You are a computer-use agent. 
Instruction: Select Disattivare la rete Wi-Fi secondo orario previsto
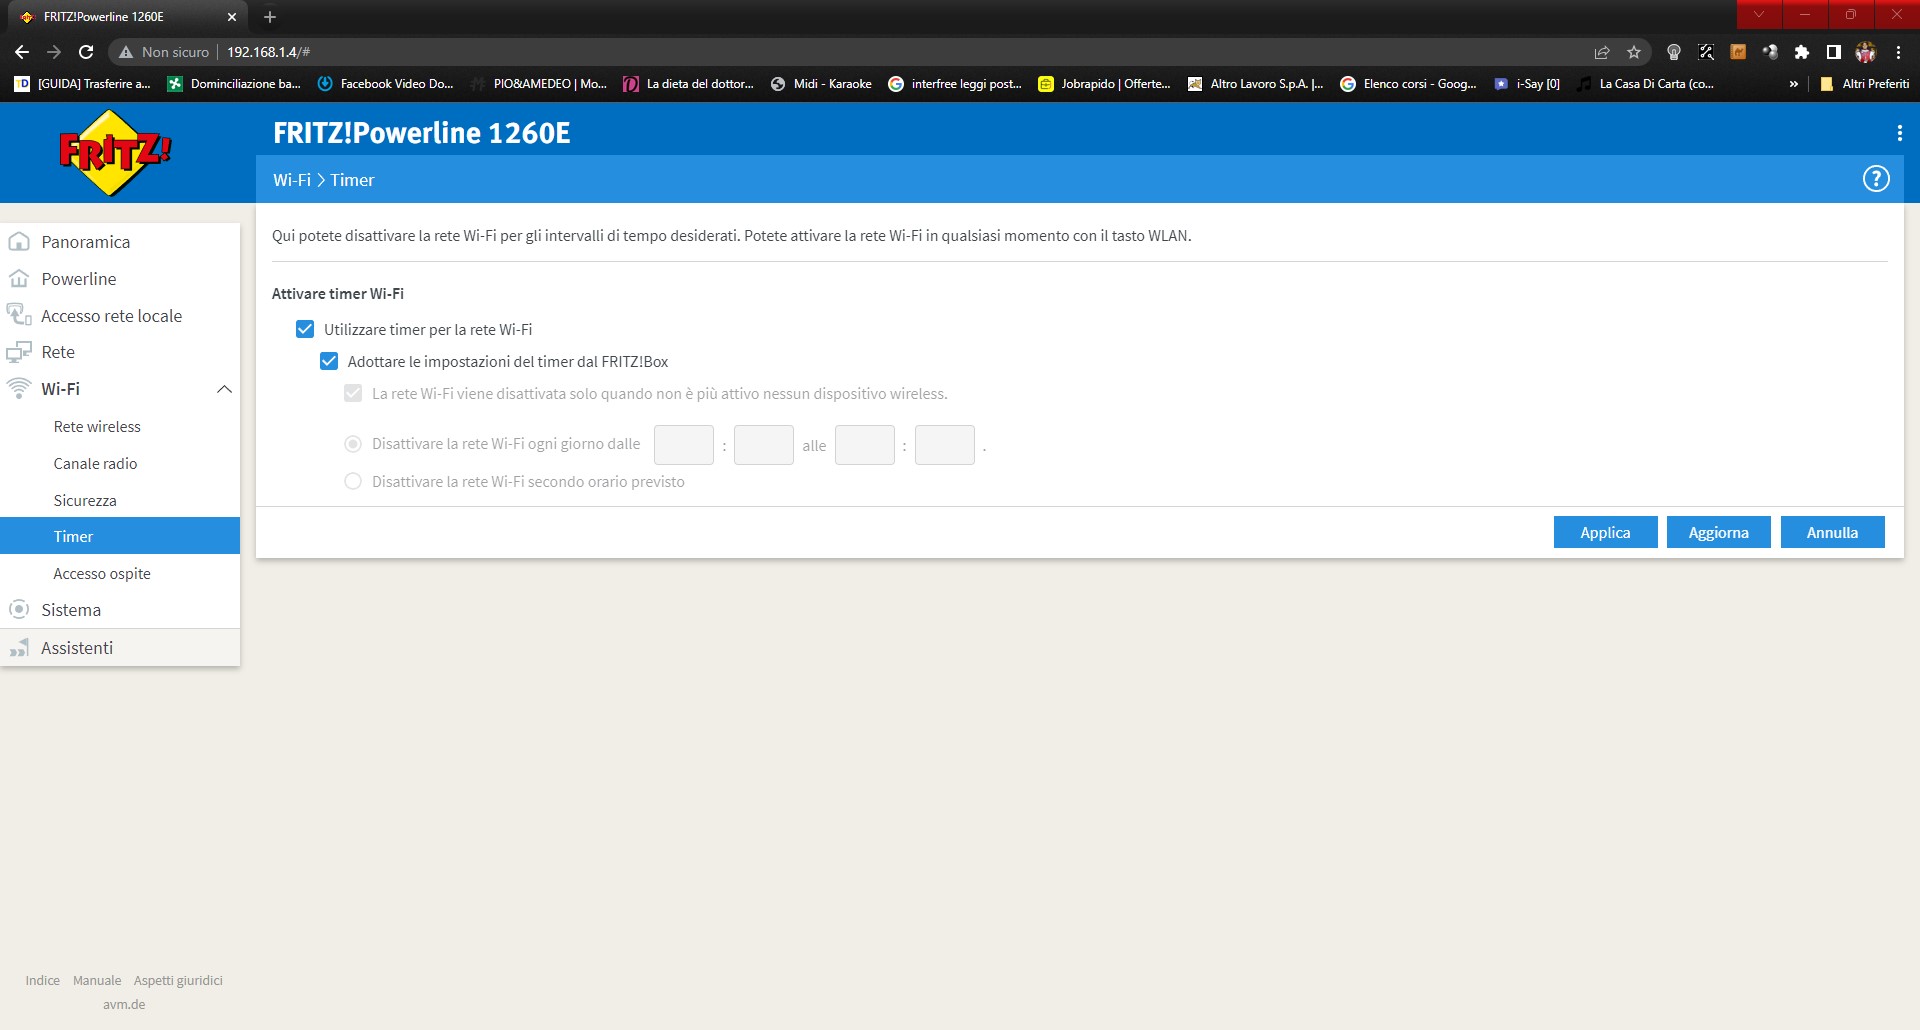(x=353, y=481)
